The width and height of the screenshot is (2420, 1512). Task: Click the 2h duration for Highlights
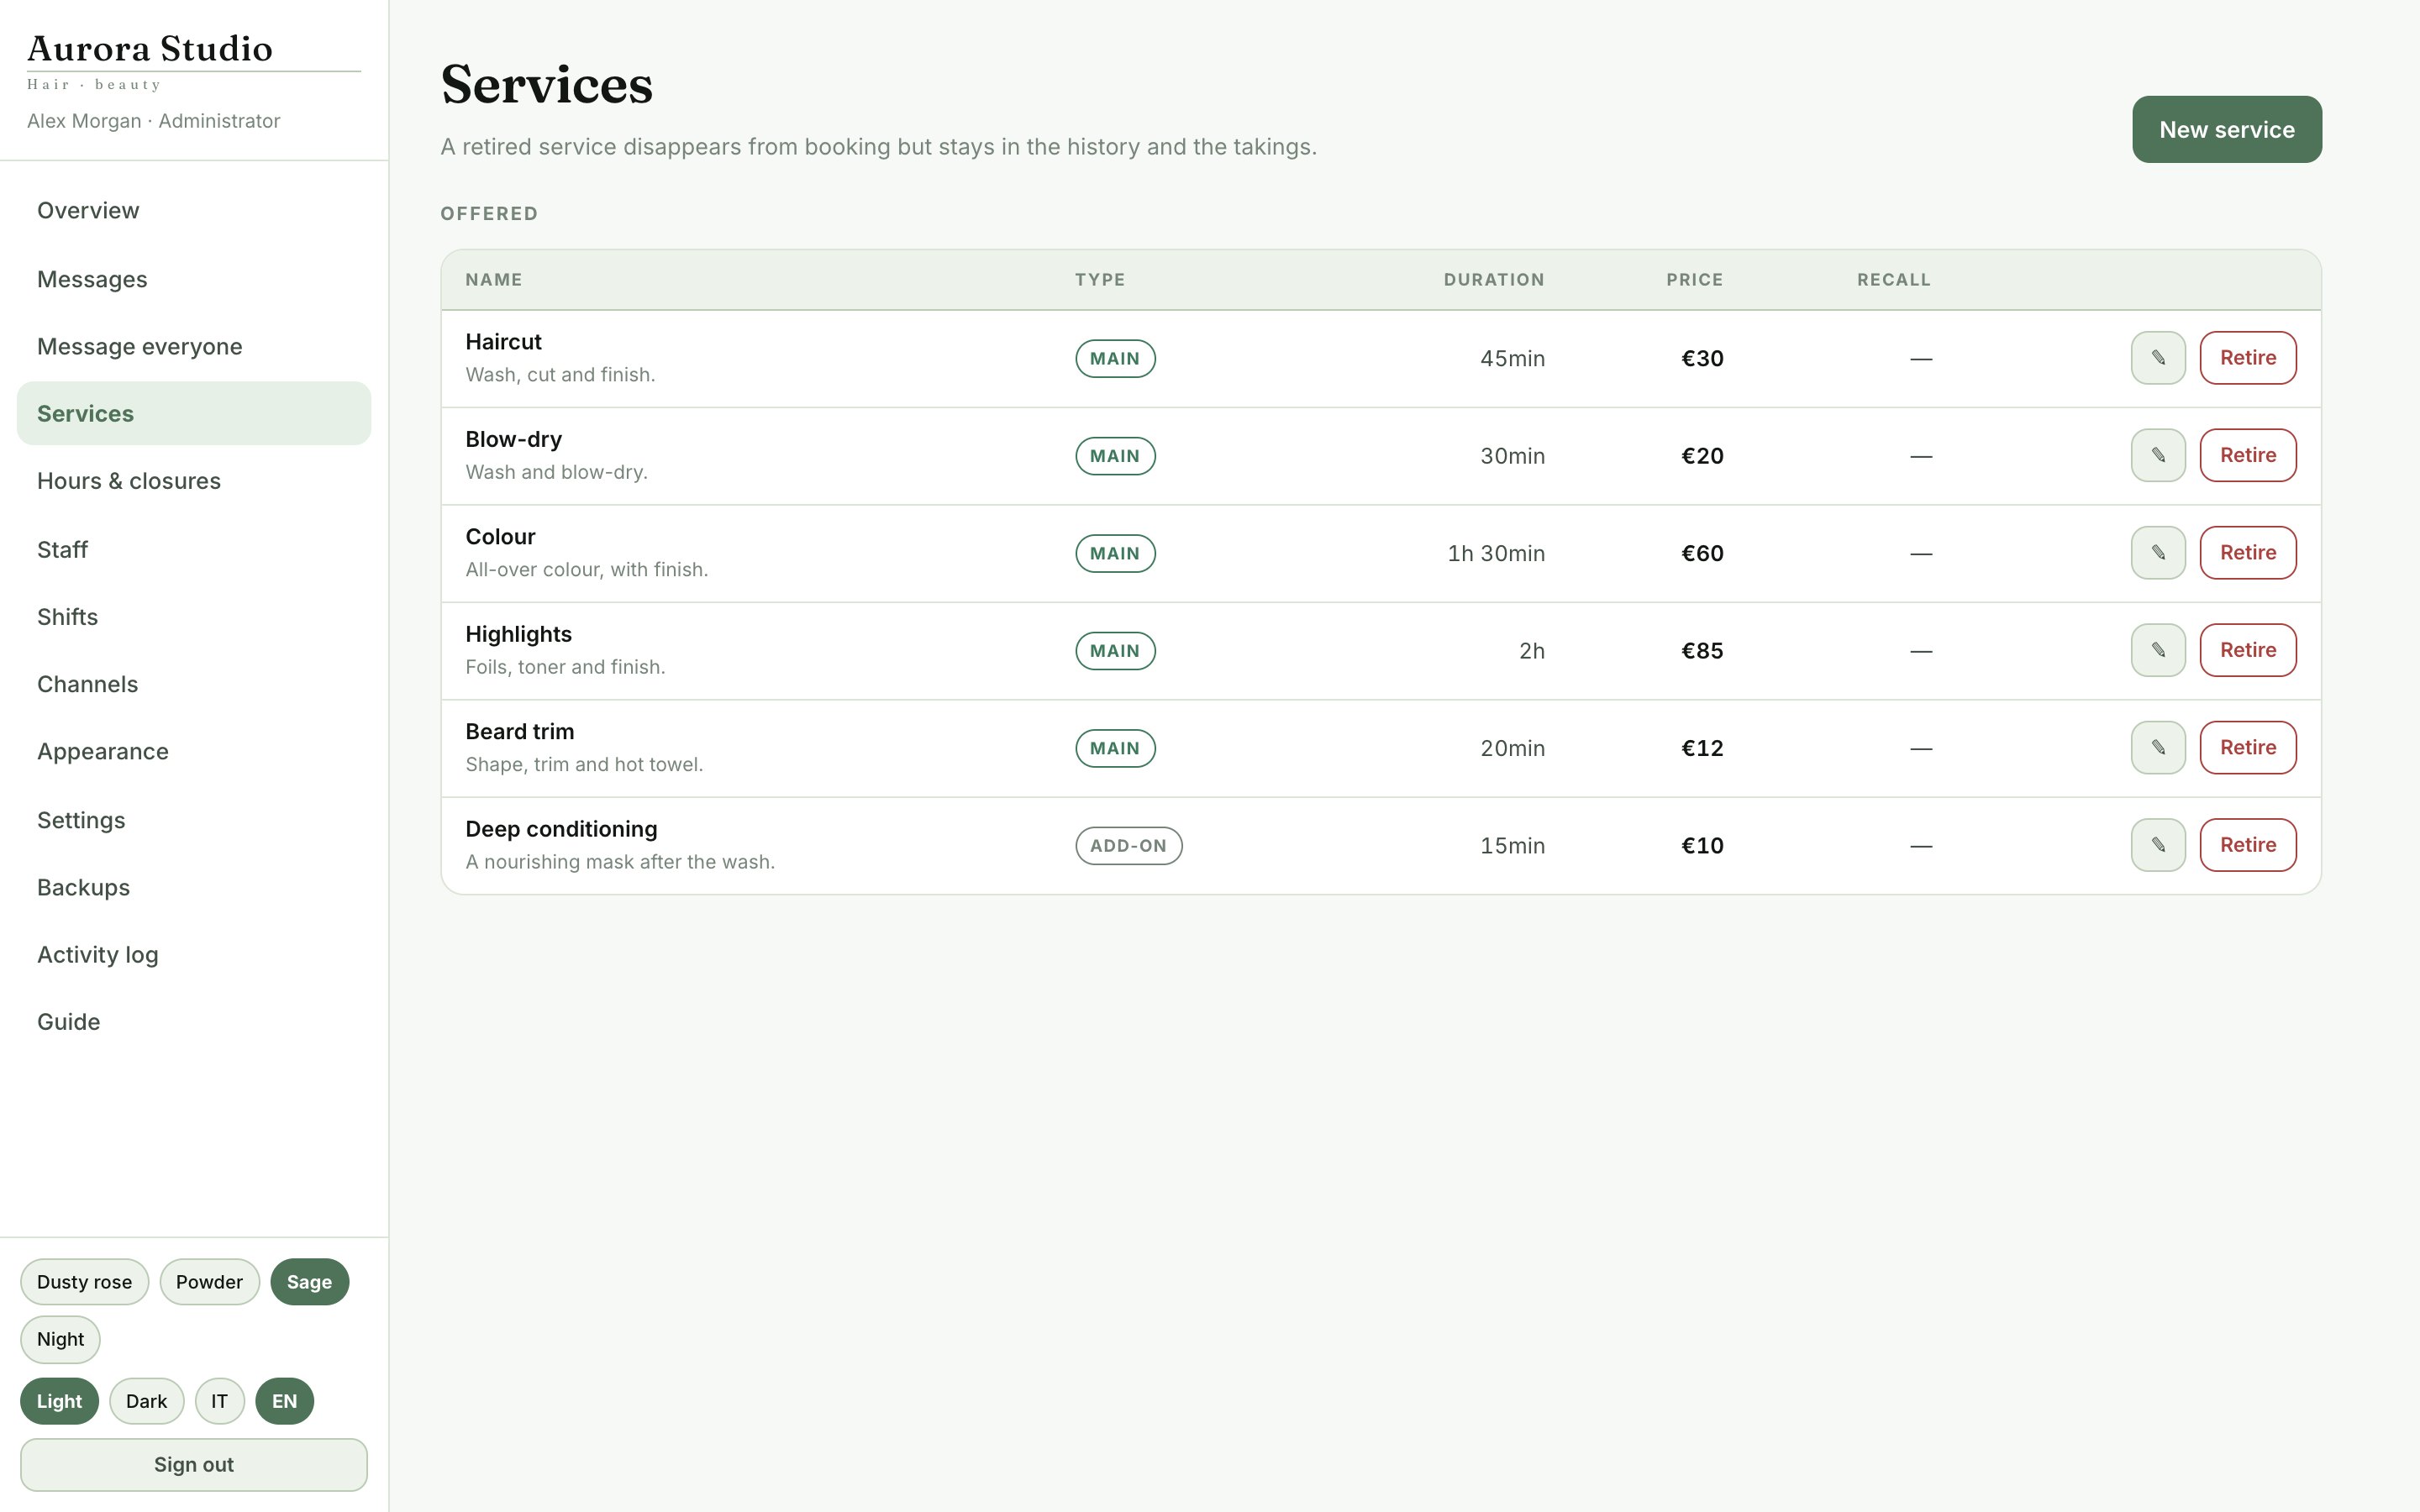(x=1532, y=651)
